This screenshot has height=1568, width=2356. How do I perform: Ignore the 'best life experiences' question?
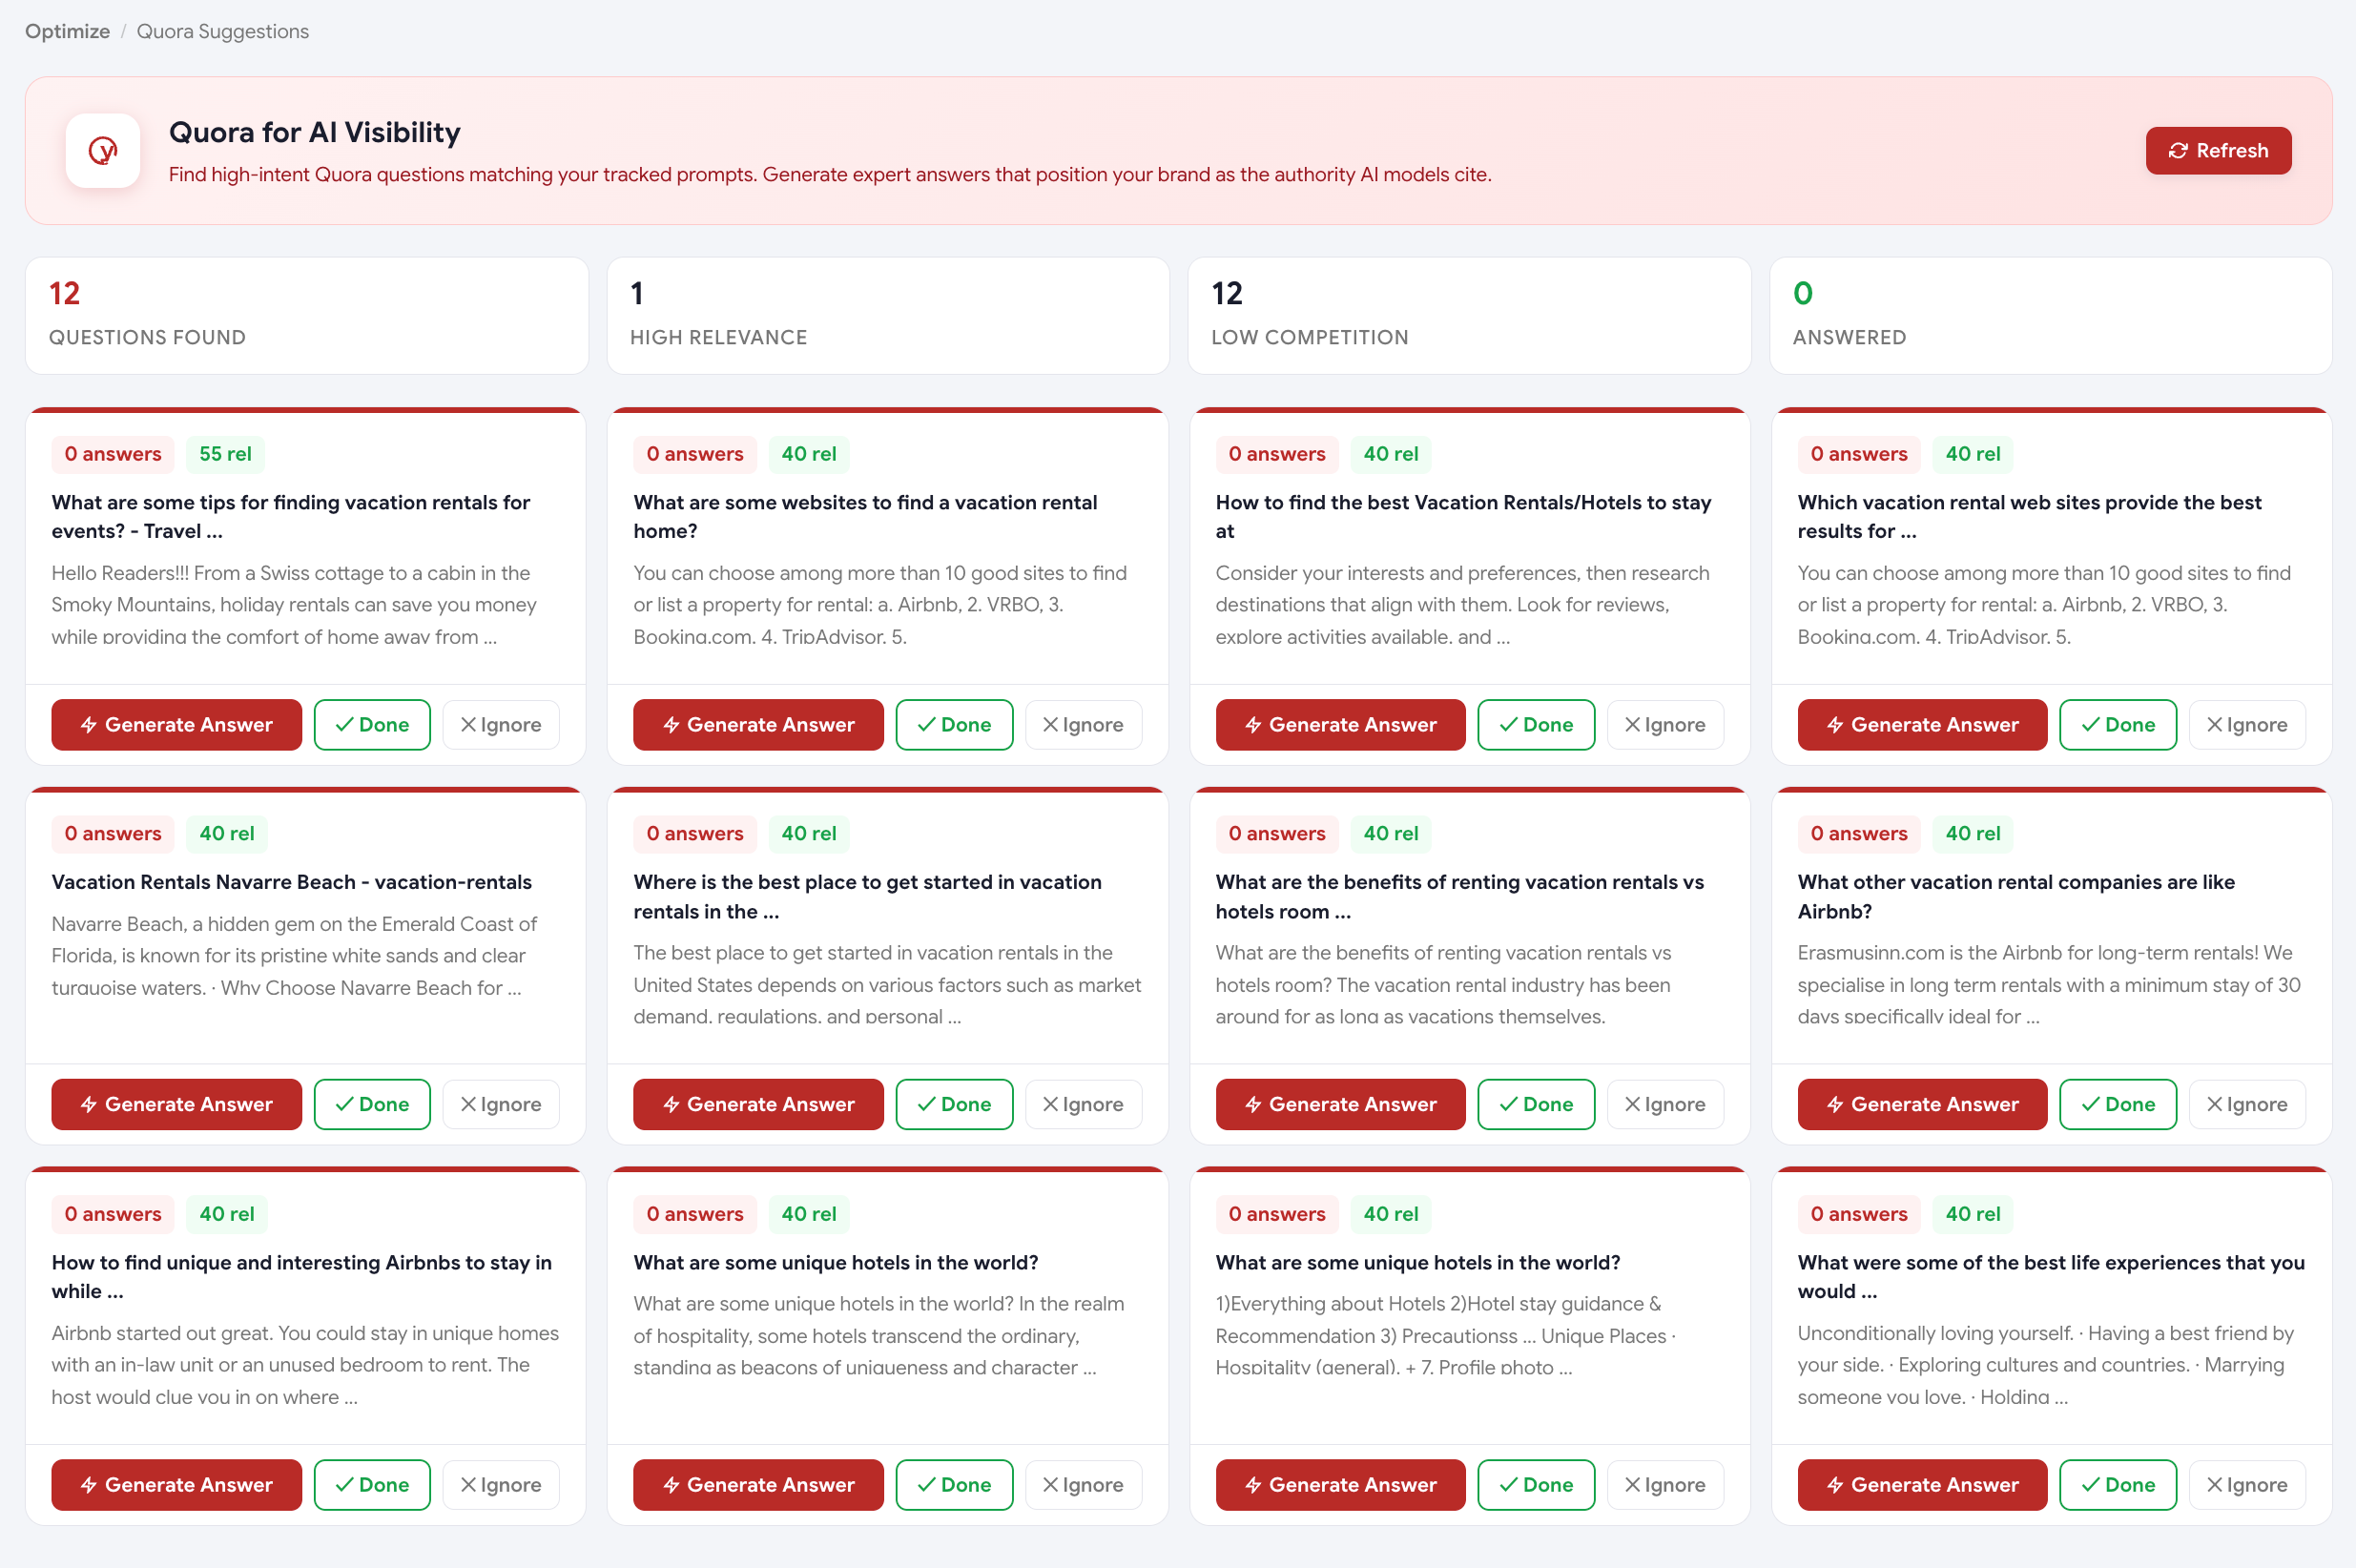(x=2247, y=1485)
